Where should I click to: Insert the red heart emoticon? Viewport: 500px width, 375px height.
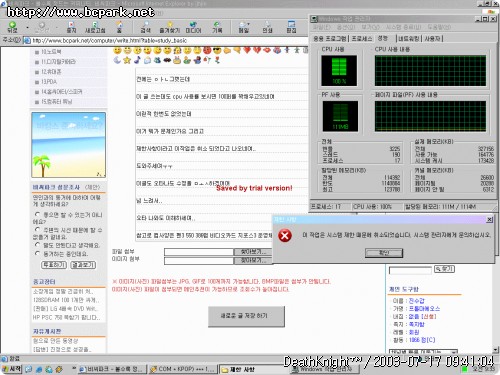click(x=247, y=51)
